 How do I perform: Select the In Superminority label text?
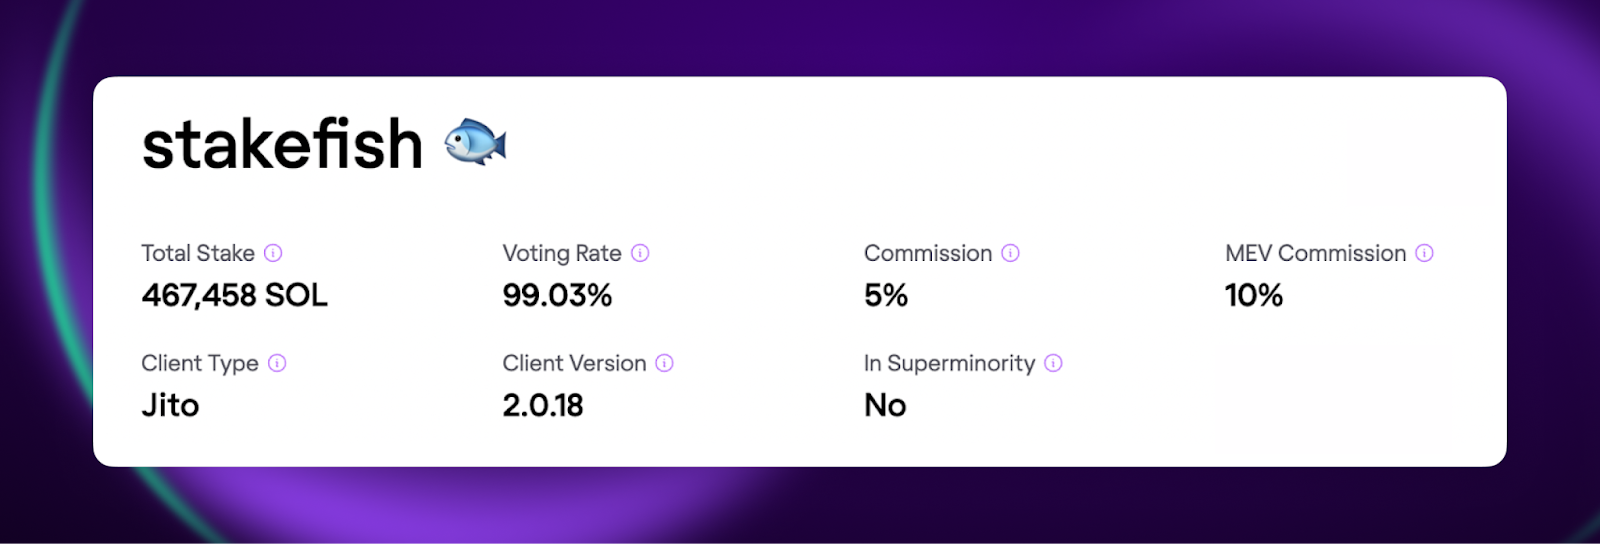[x=949, y=363]
